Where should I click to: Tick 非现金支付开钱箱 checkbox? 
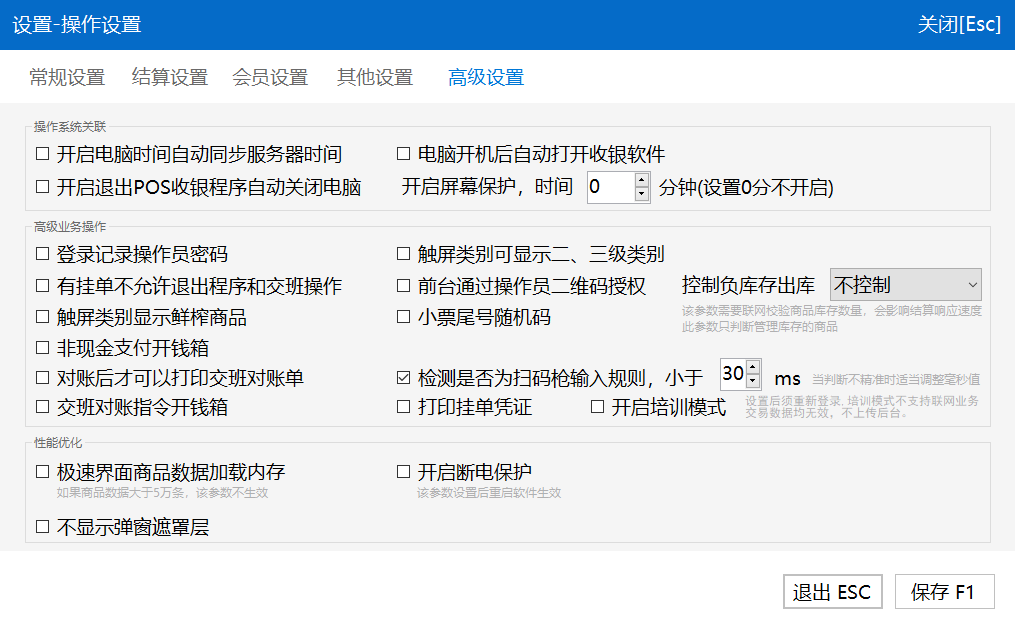click(x=43, y=348)
